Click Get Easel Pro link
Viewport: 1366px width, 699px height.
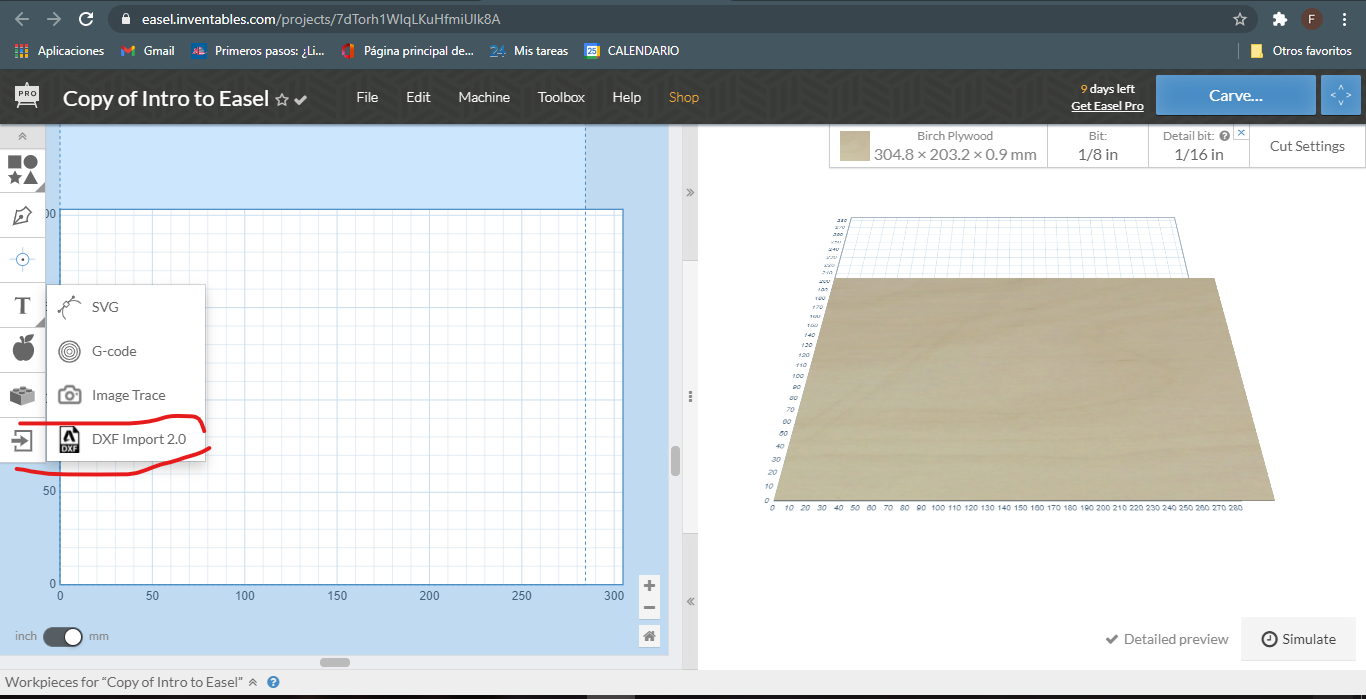pyautogui.click(x=1107, y=106)
